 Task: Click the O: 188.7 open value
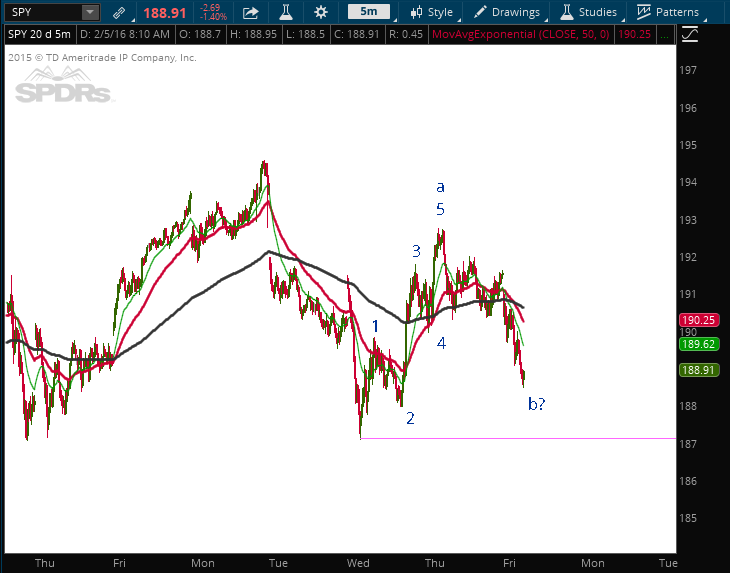tap(200, 34)
